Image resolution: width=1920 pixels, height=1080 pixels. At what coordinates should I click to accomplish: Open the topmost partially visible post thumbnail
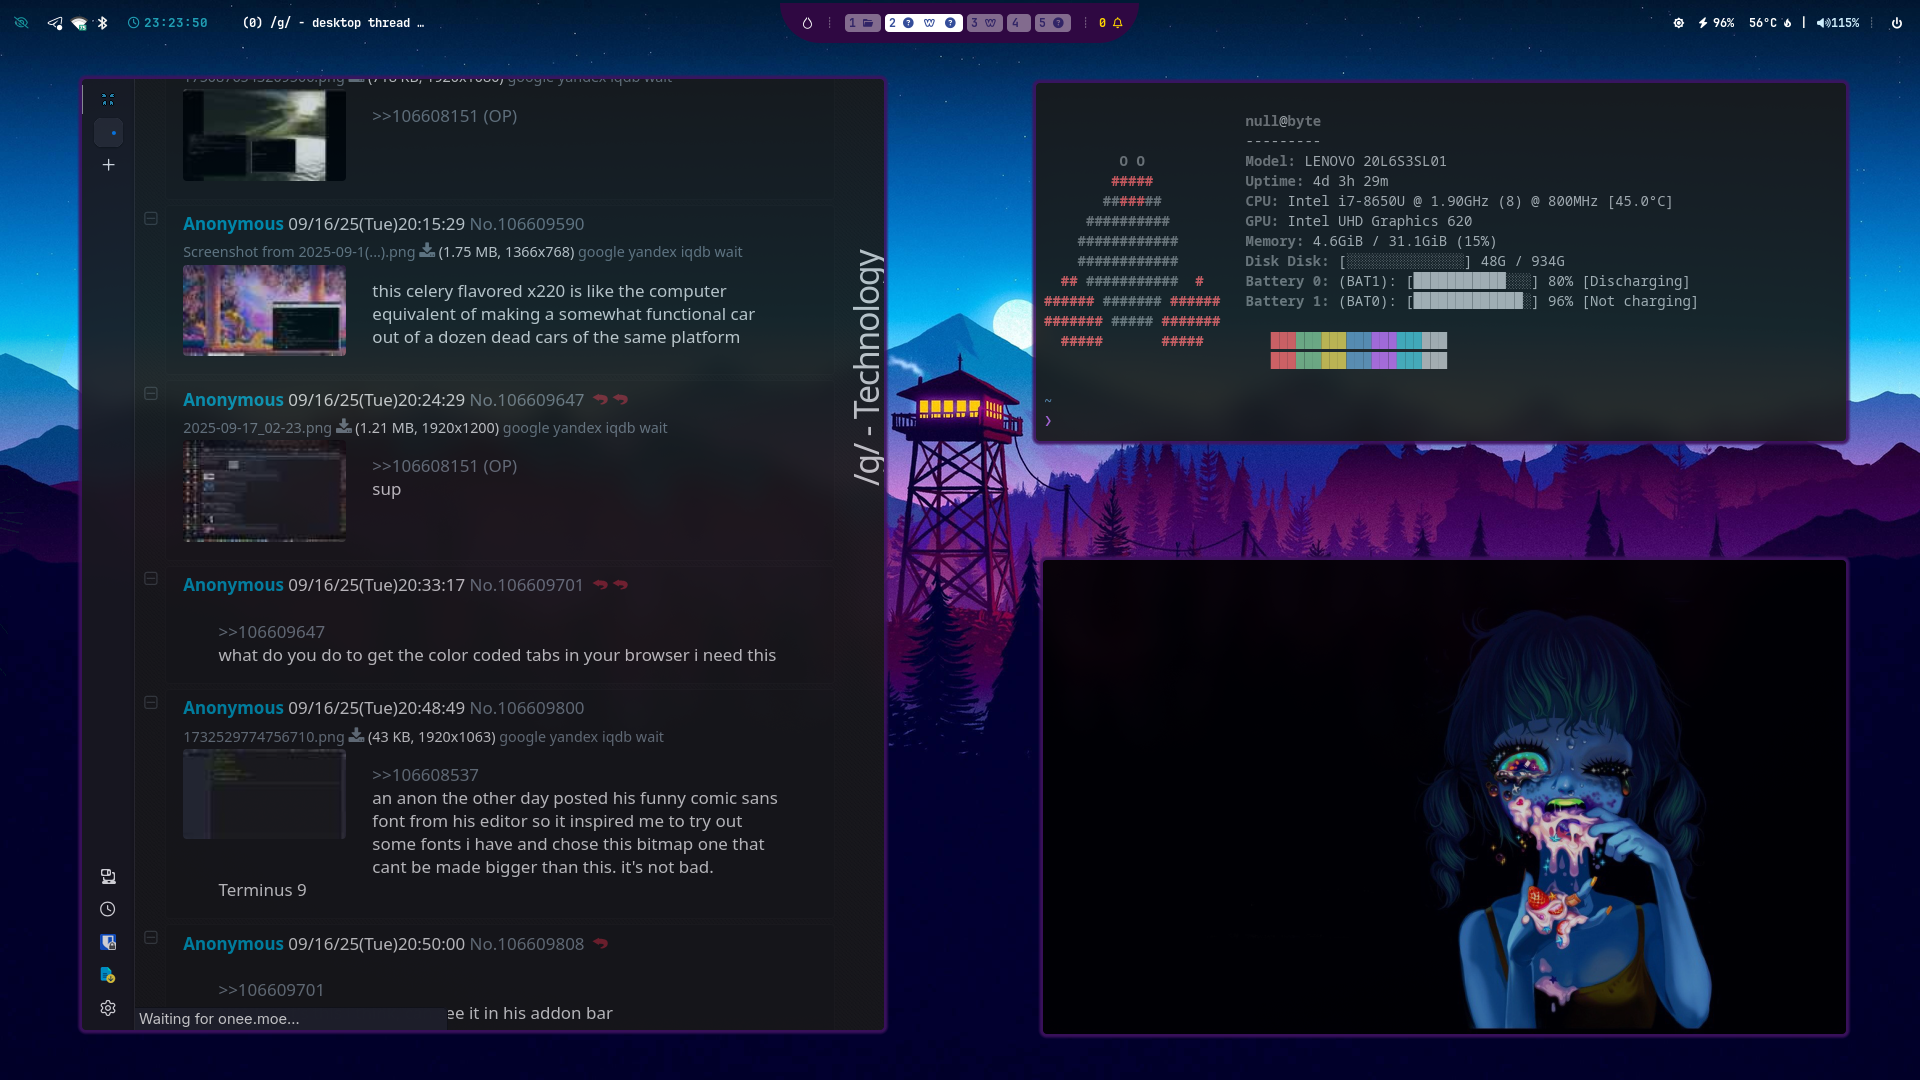pyautogui.click(x=264, y=135)
